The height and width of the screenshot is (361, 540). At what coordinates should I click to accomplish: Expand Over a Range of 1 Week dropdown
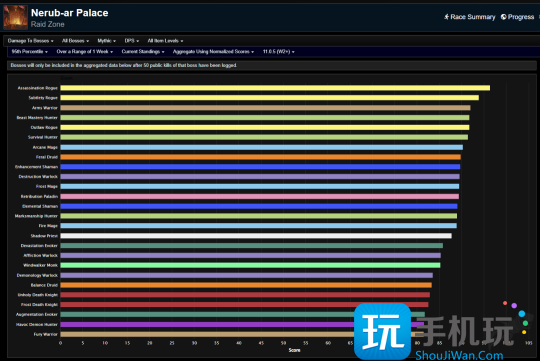[x=85, y=52]
